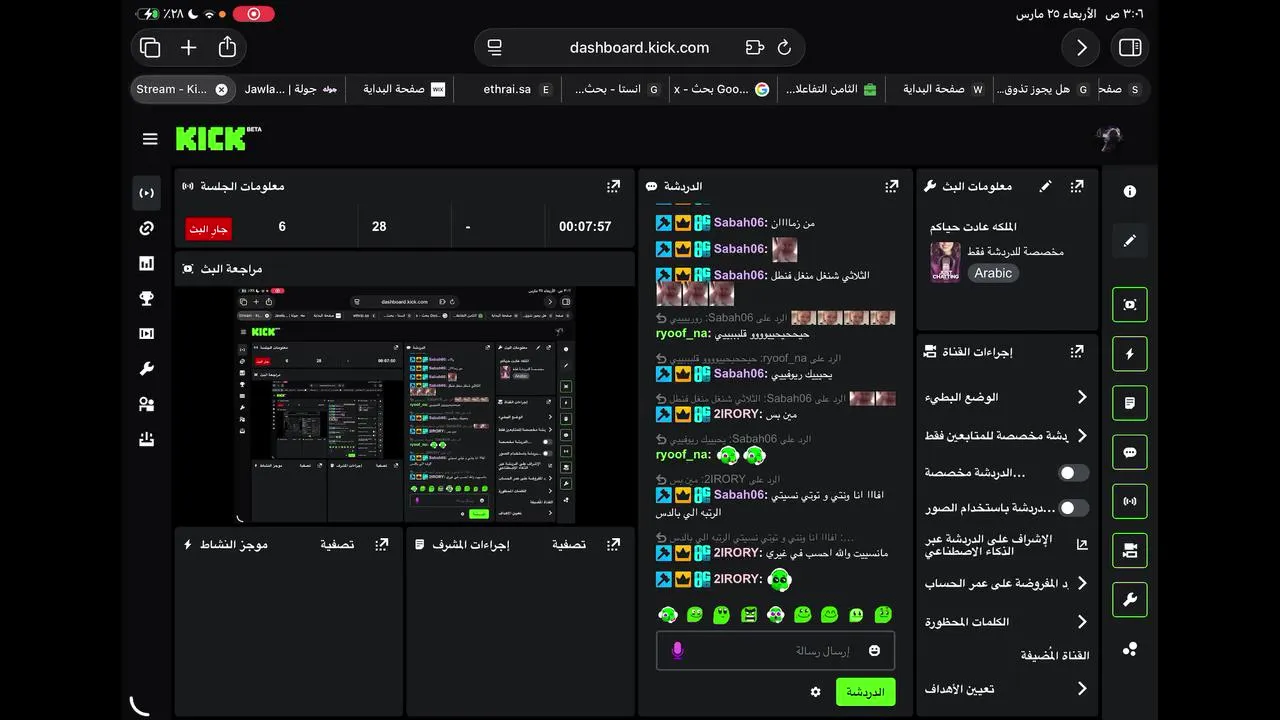Screen dimensions: 1280x720
Task: Switch to the x - بحث Goo... tab
Action: click(721, 89)
